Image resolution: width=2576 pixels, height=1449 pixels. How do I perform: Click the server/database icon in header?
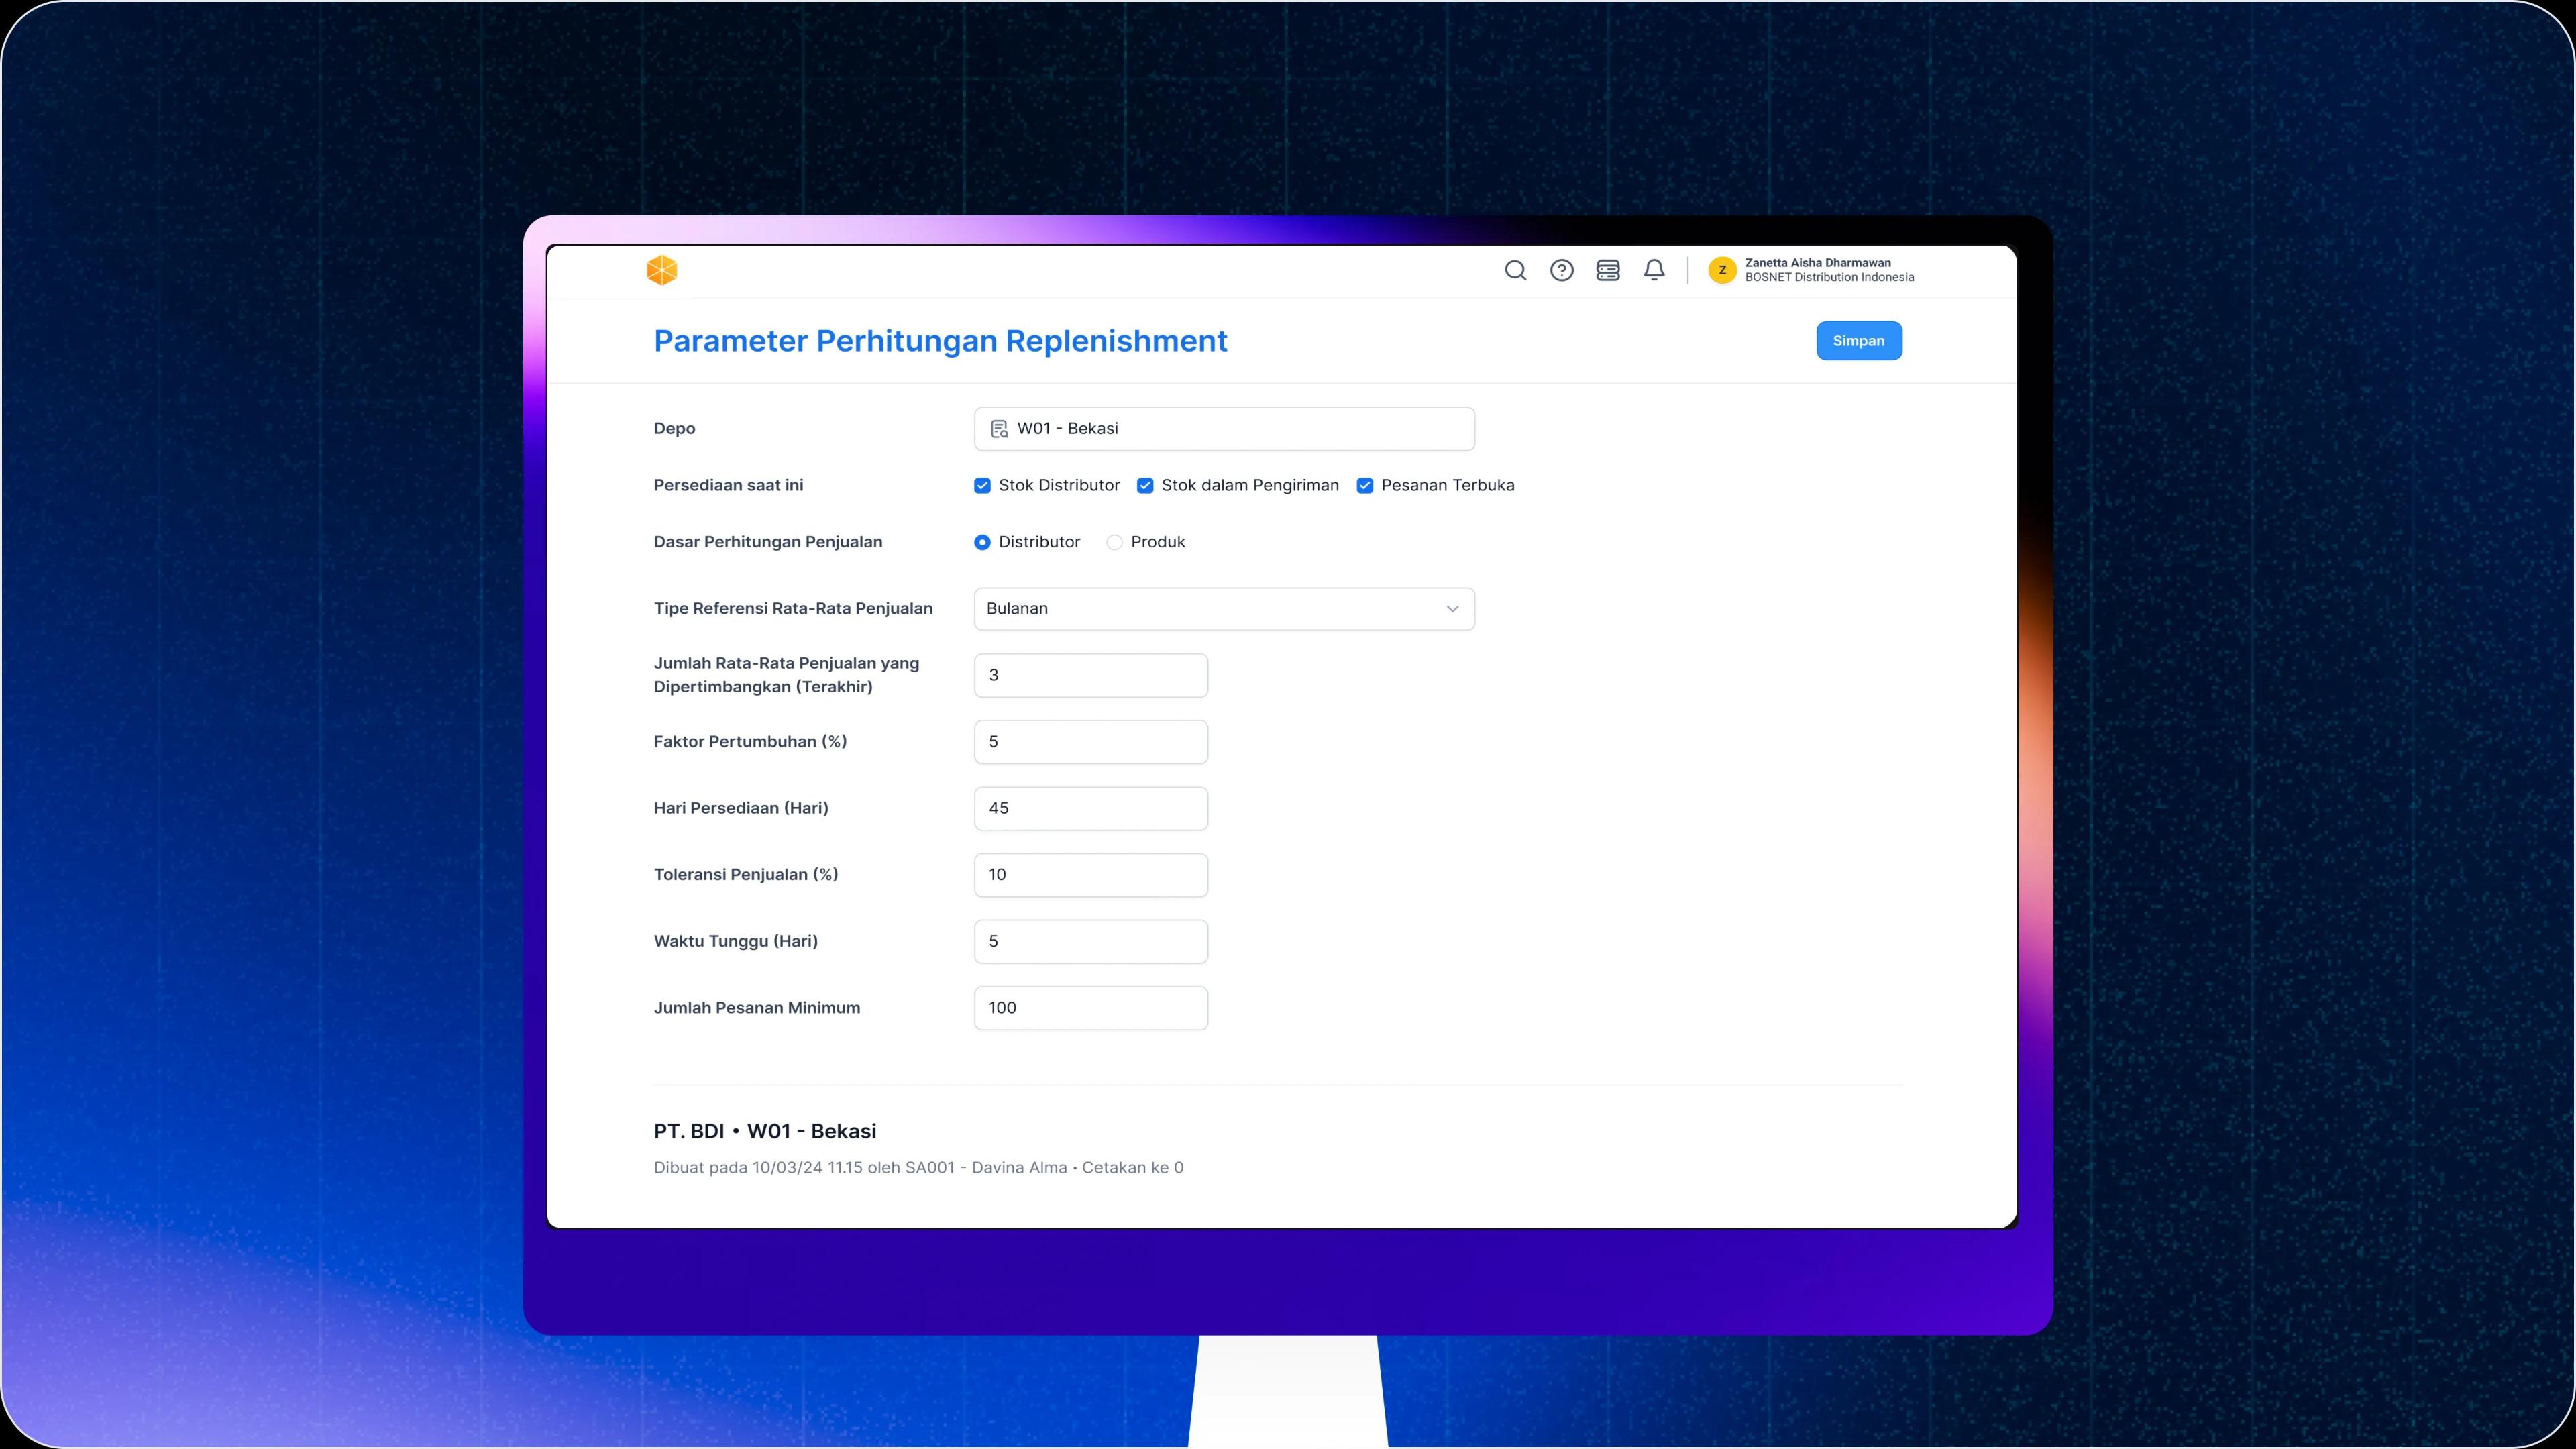coord(1607,270)
